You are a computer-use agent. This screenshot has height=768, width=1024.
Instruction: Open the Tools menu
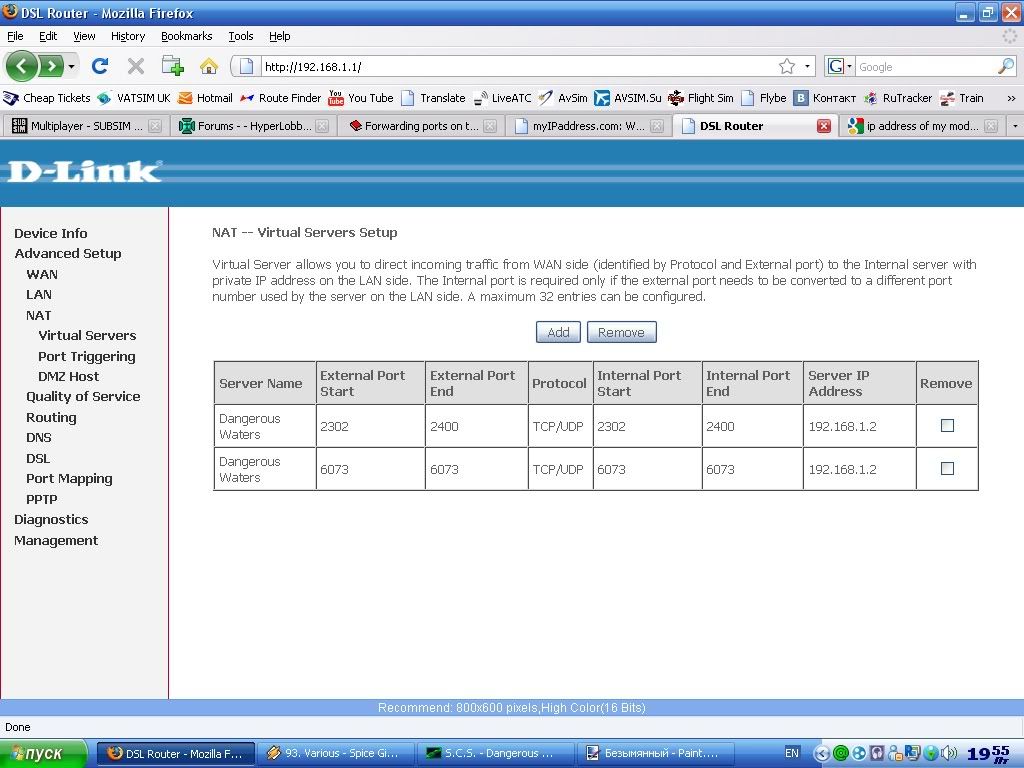point(240,36)
